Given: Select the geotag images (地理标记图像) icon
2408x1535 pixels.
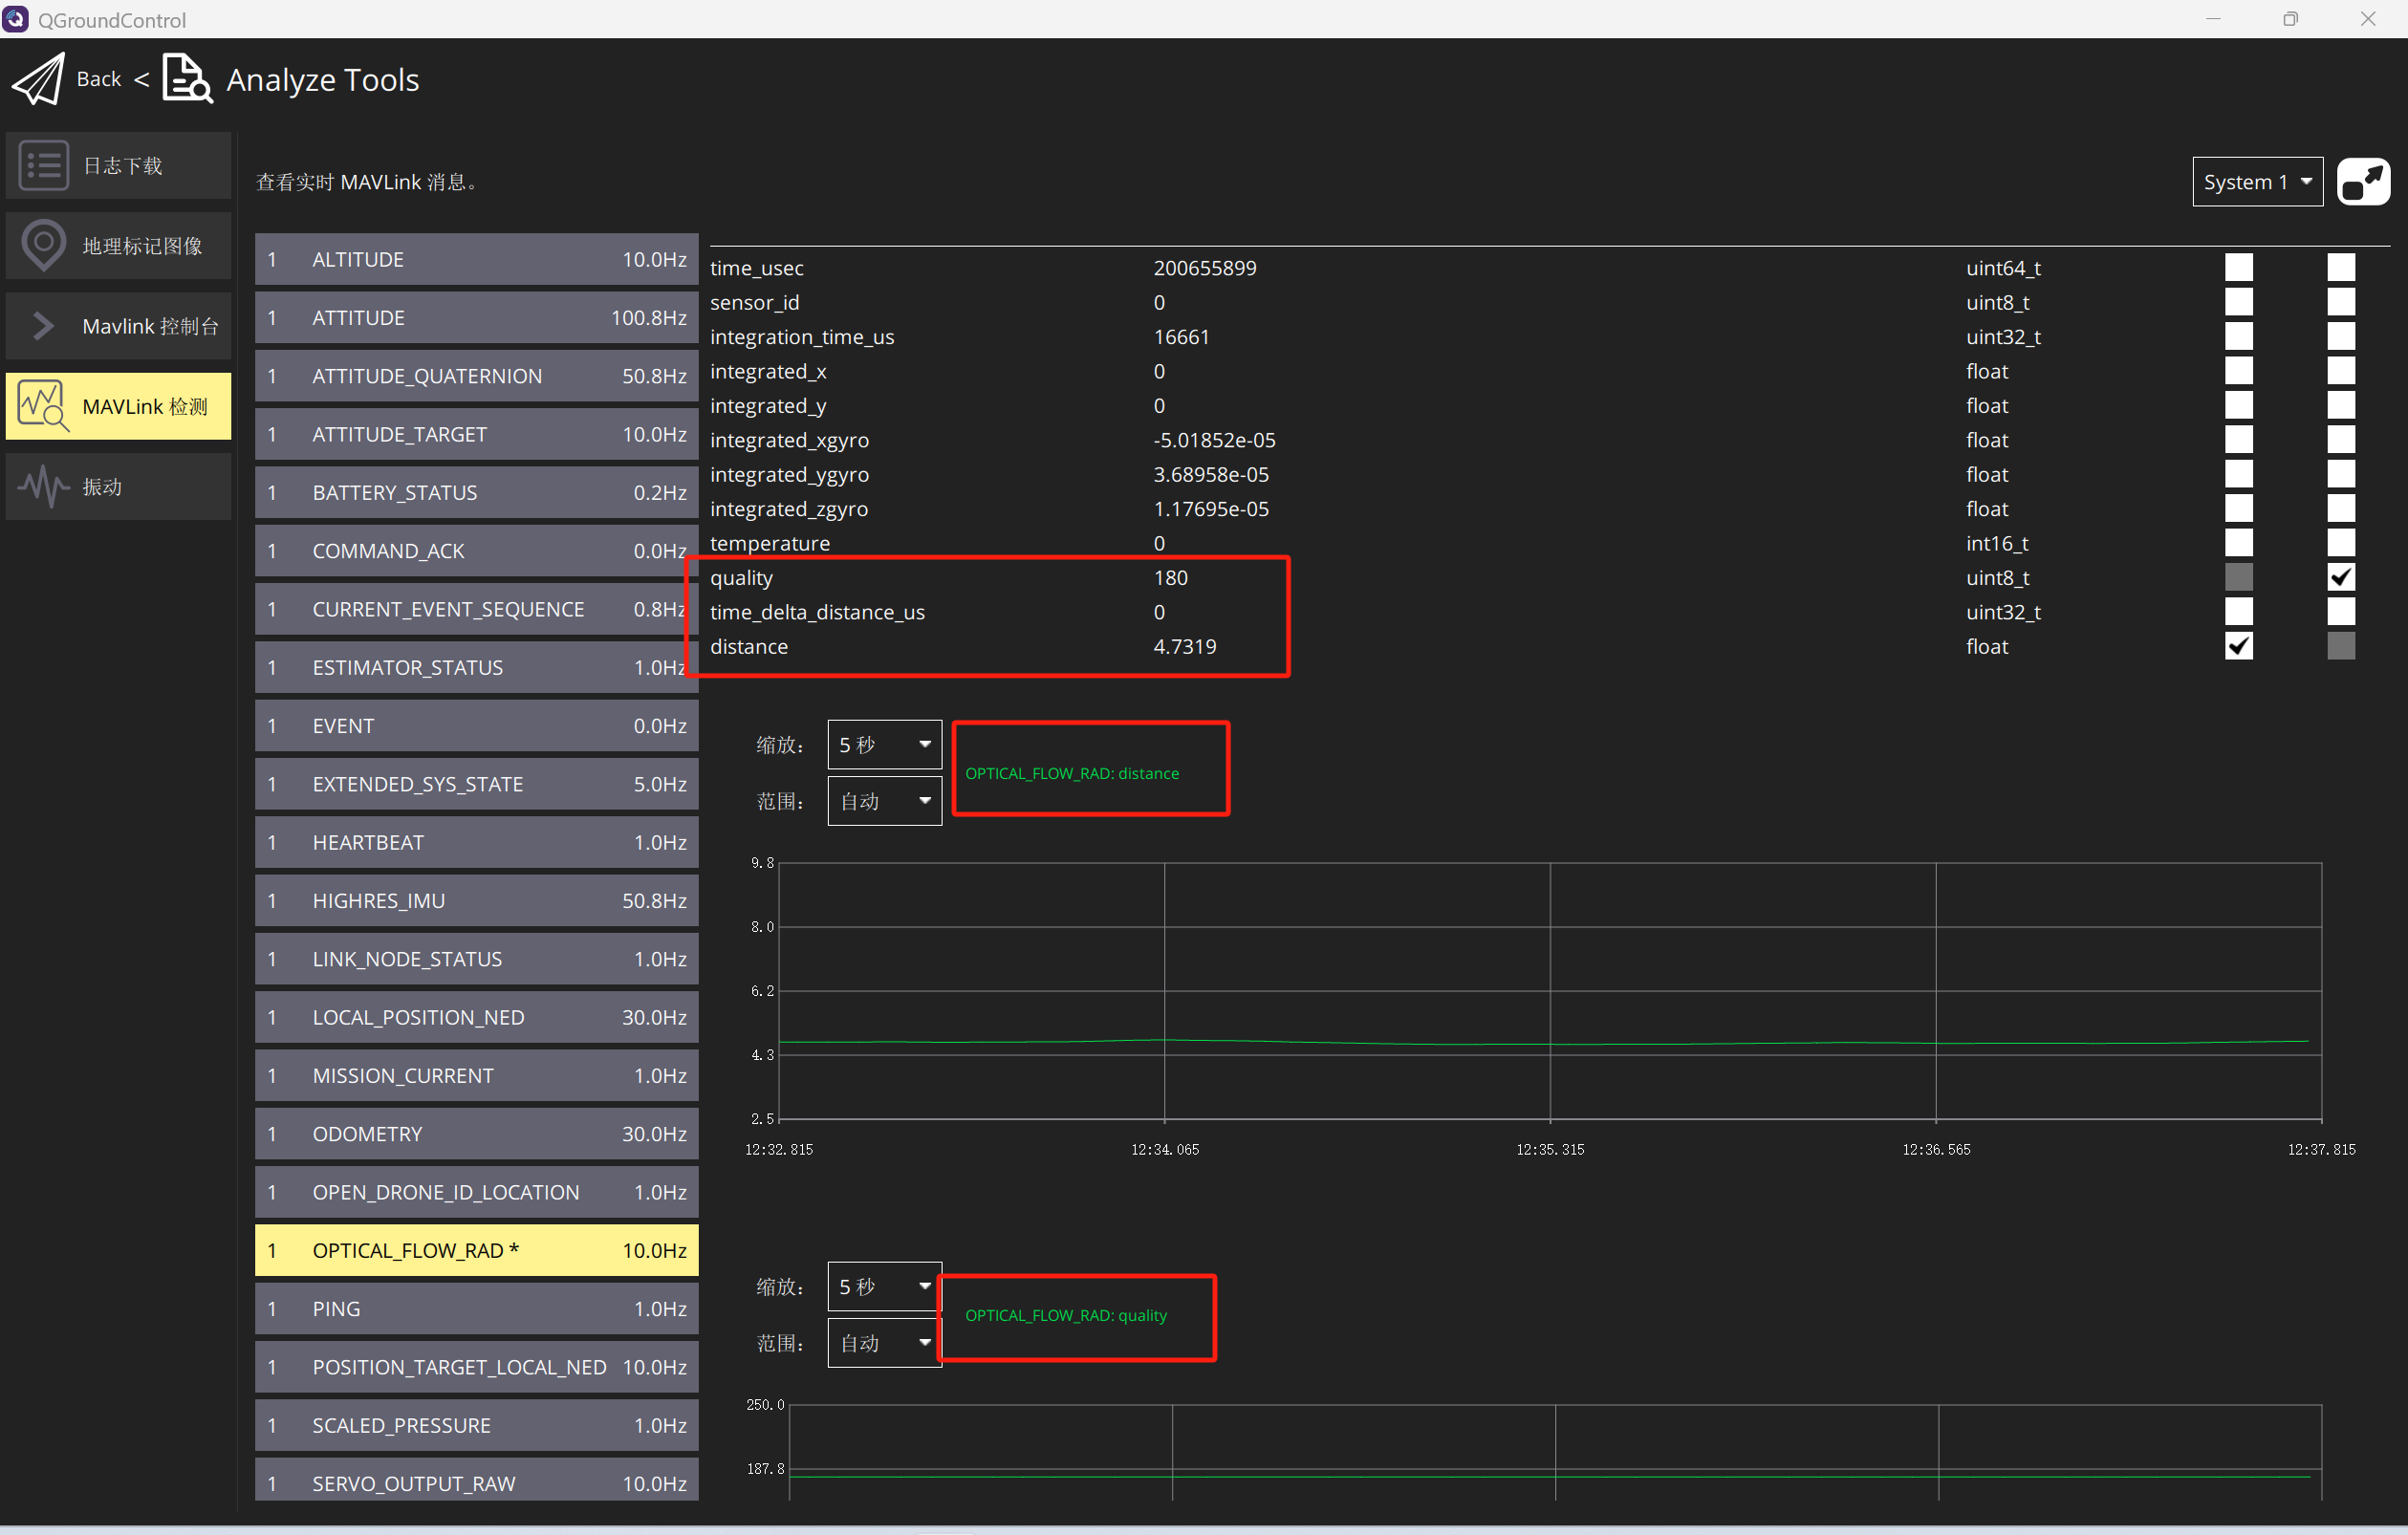Looking at the screenshot, I should pos(43,245).
